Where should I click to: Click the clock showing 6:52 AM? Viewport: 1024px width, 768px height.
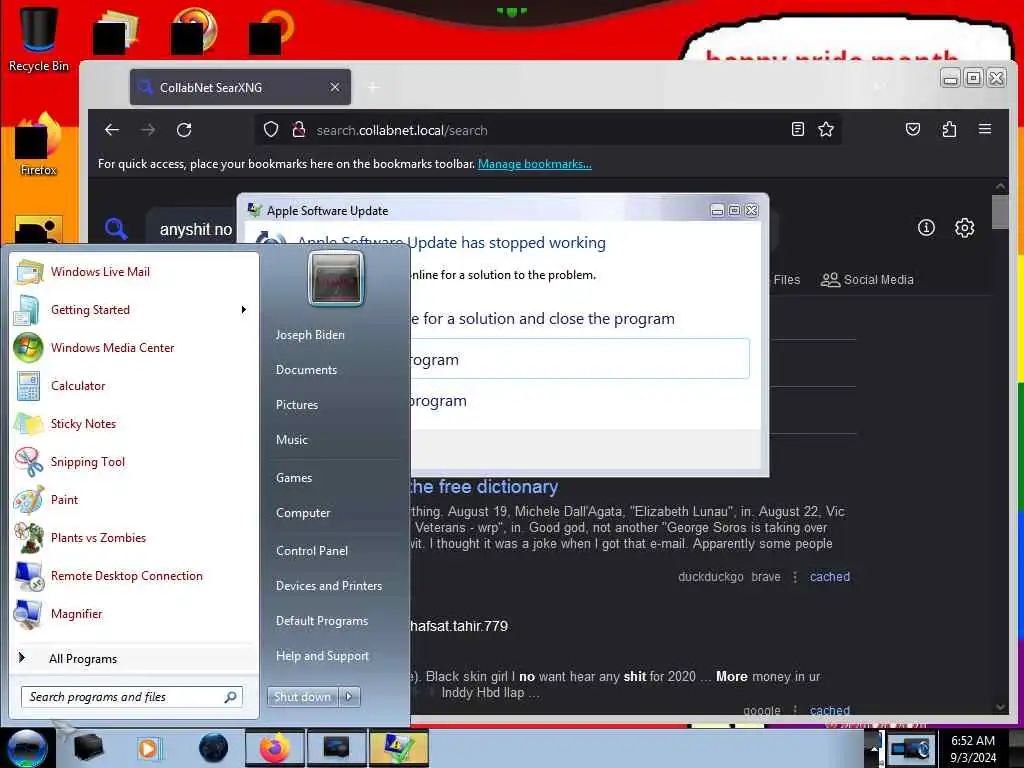(973, 748)
